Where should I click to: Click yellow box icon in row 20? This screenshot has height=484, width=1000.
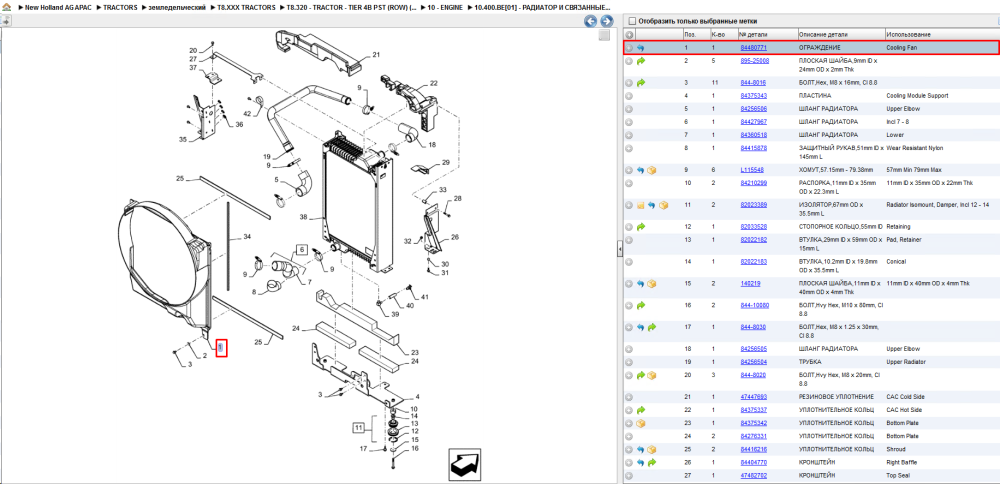point(652,376)
